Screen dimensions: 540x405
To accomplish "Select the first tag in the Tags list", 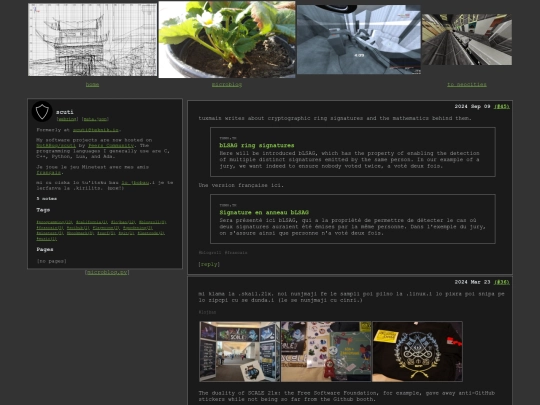I will coord(54,222).
